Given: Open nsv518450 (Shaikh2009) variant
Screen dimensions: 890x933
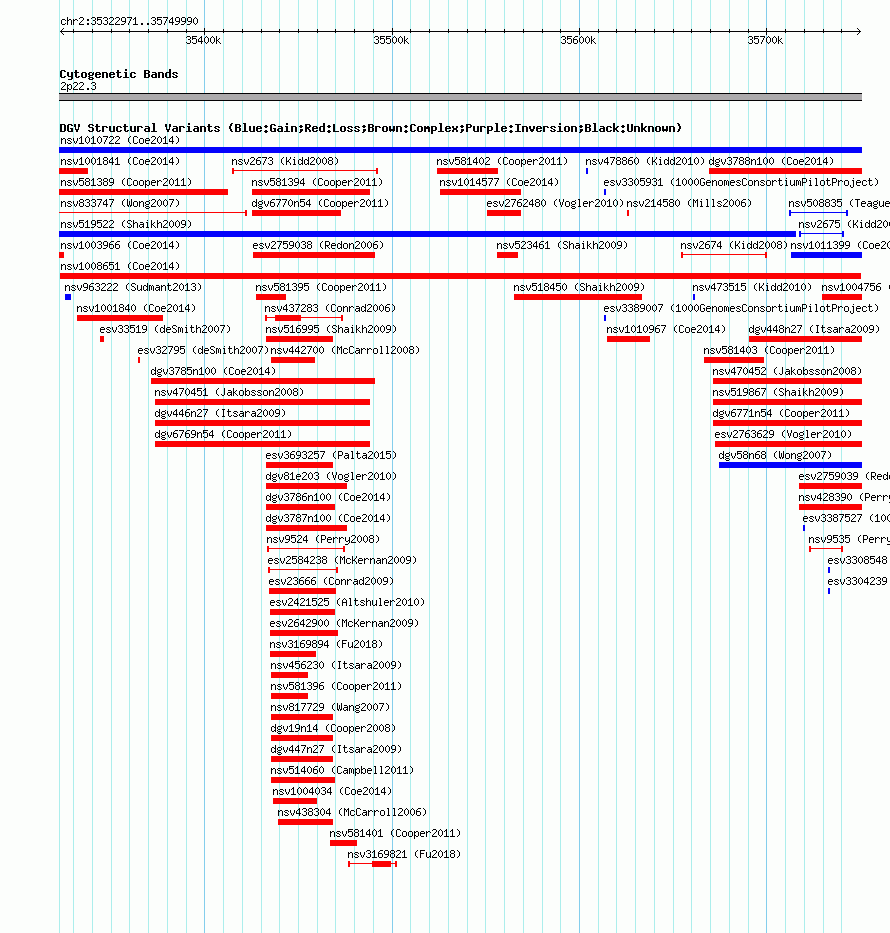Looking at the screenshot, I should (579, 287).
